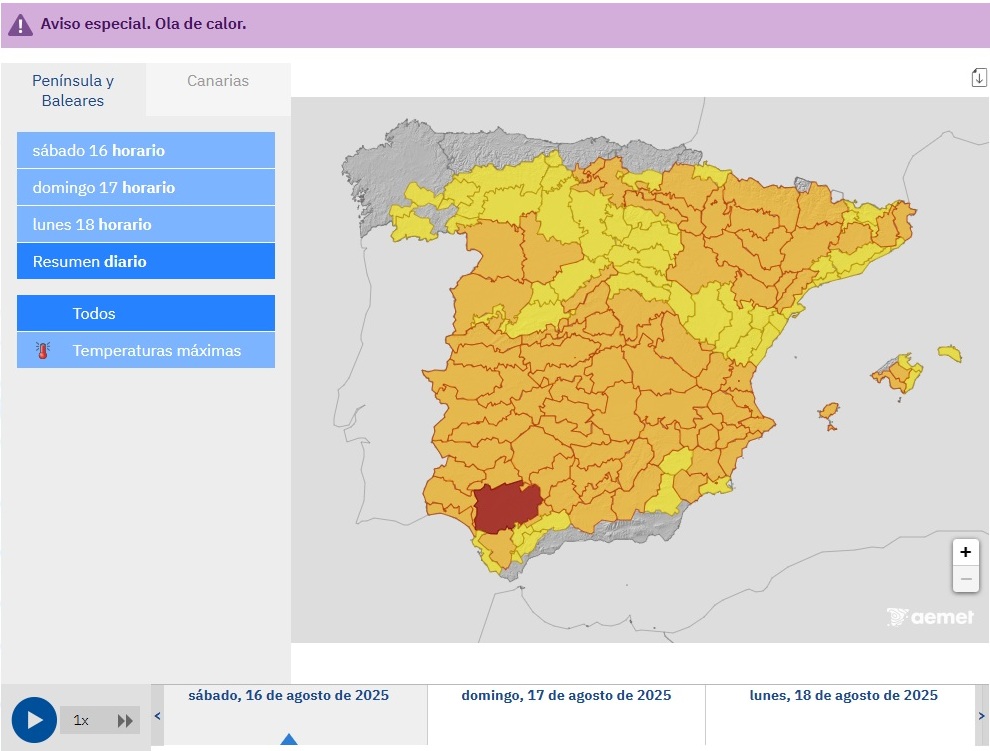
Task: Select lunes 18 horario view
Action: [x=146, y=224]
